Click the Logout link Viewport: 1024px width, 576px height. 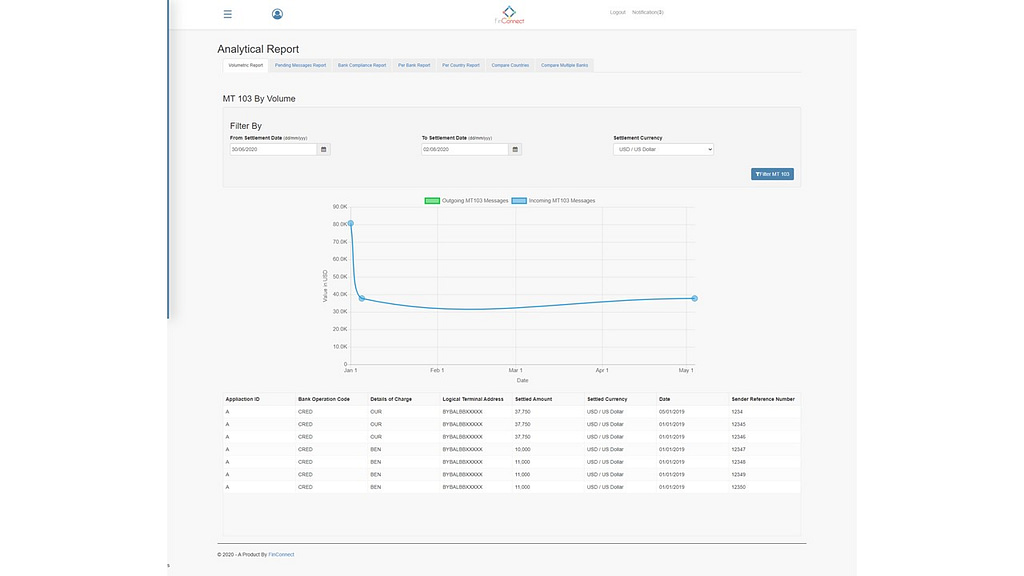pos(617,13)
